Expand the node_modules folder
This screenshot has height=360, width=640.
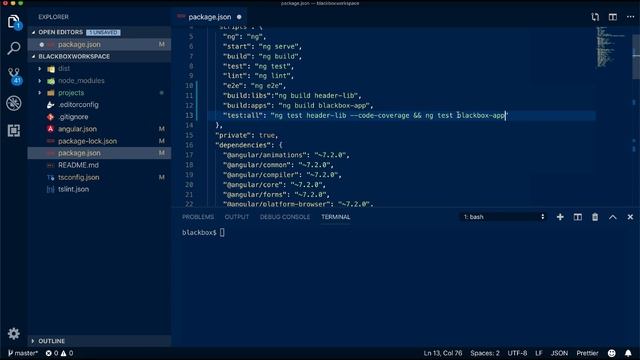pyautogui.click(x=40, y=81)
